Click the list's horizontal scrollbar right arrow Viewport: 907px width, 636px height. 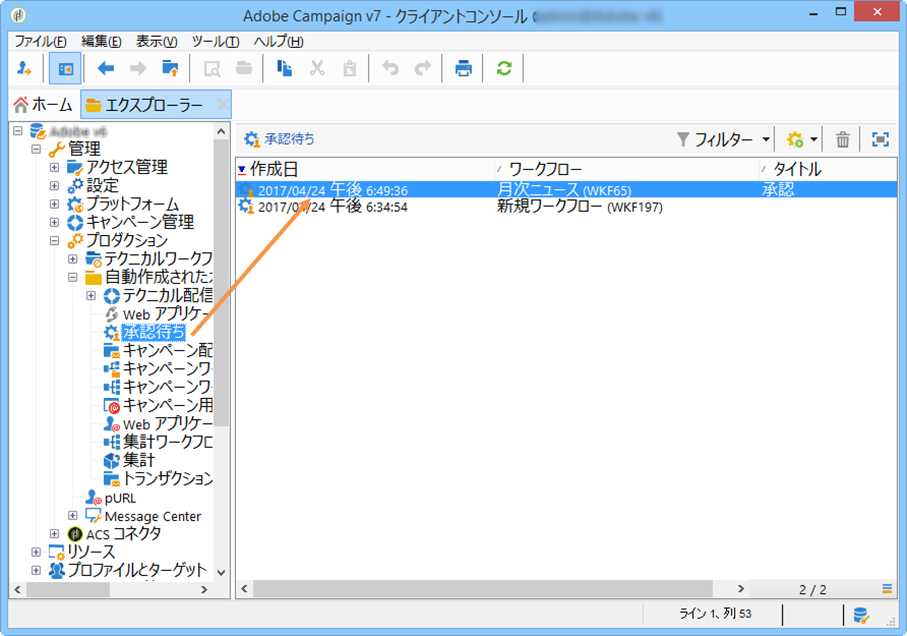pos(740,589)
